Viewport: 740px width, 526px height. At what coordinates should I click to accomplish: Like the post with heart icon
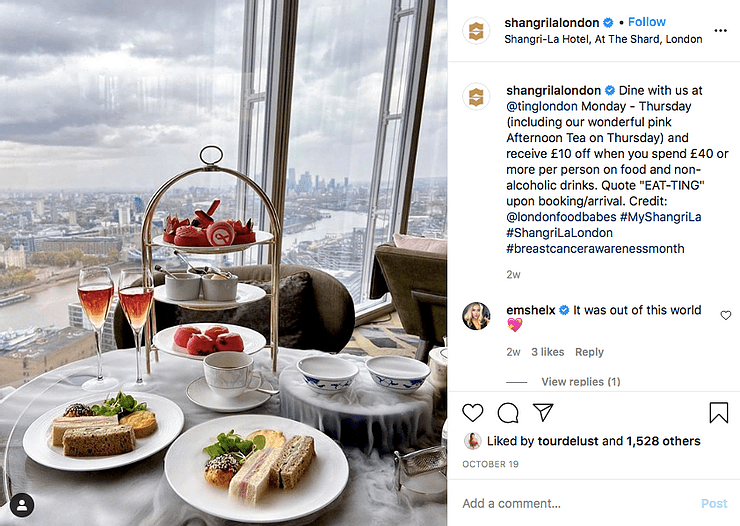pos(472,413)
